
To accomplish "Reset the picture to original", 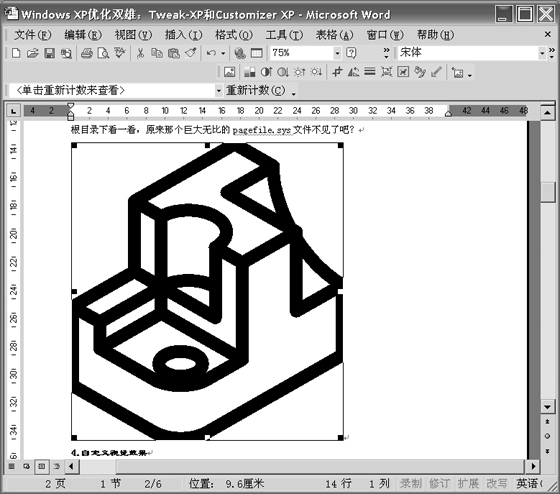I will pos(457,72).
